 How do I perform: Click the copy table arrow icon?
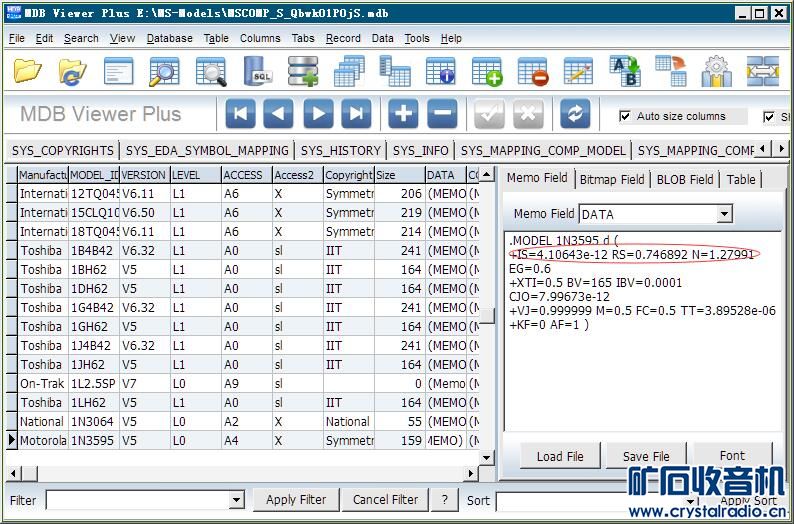point(670,71)
